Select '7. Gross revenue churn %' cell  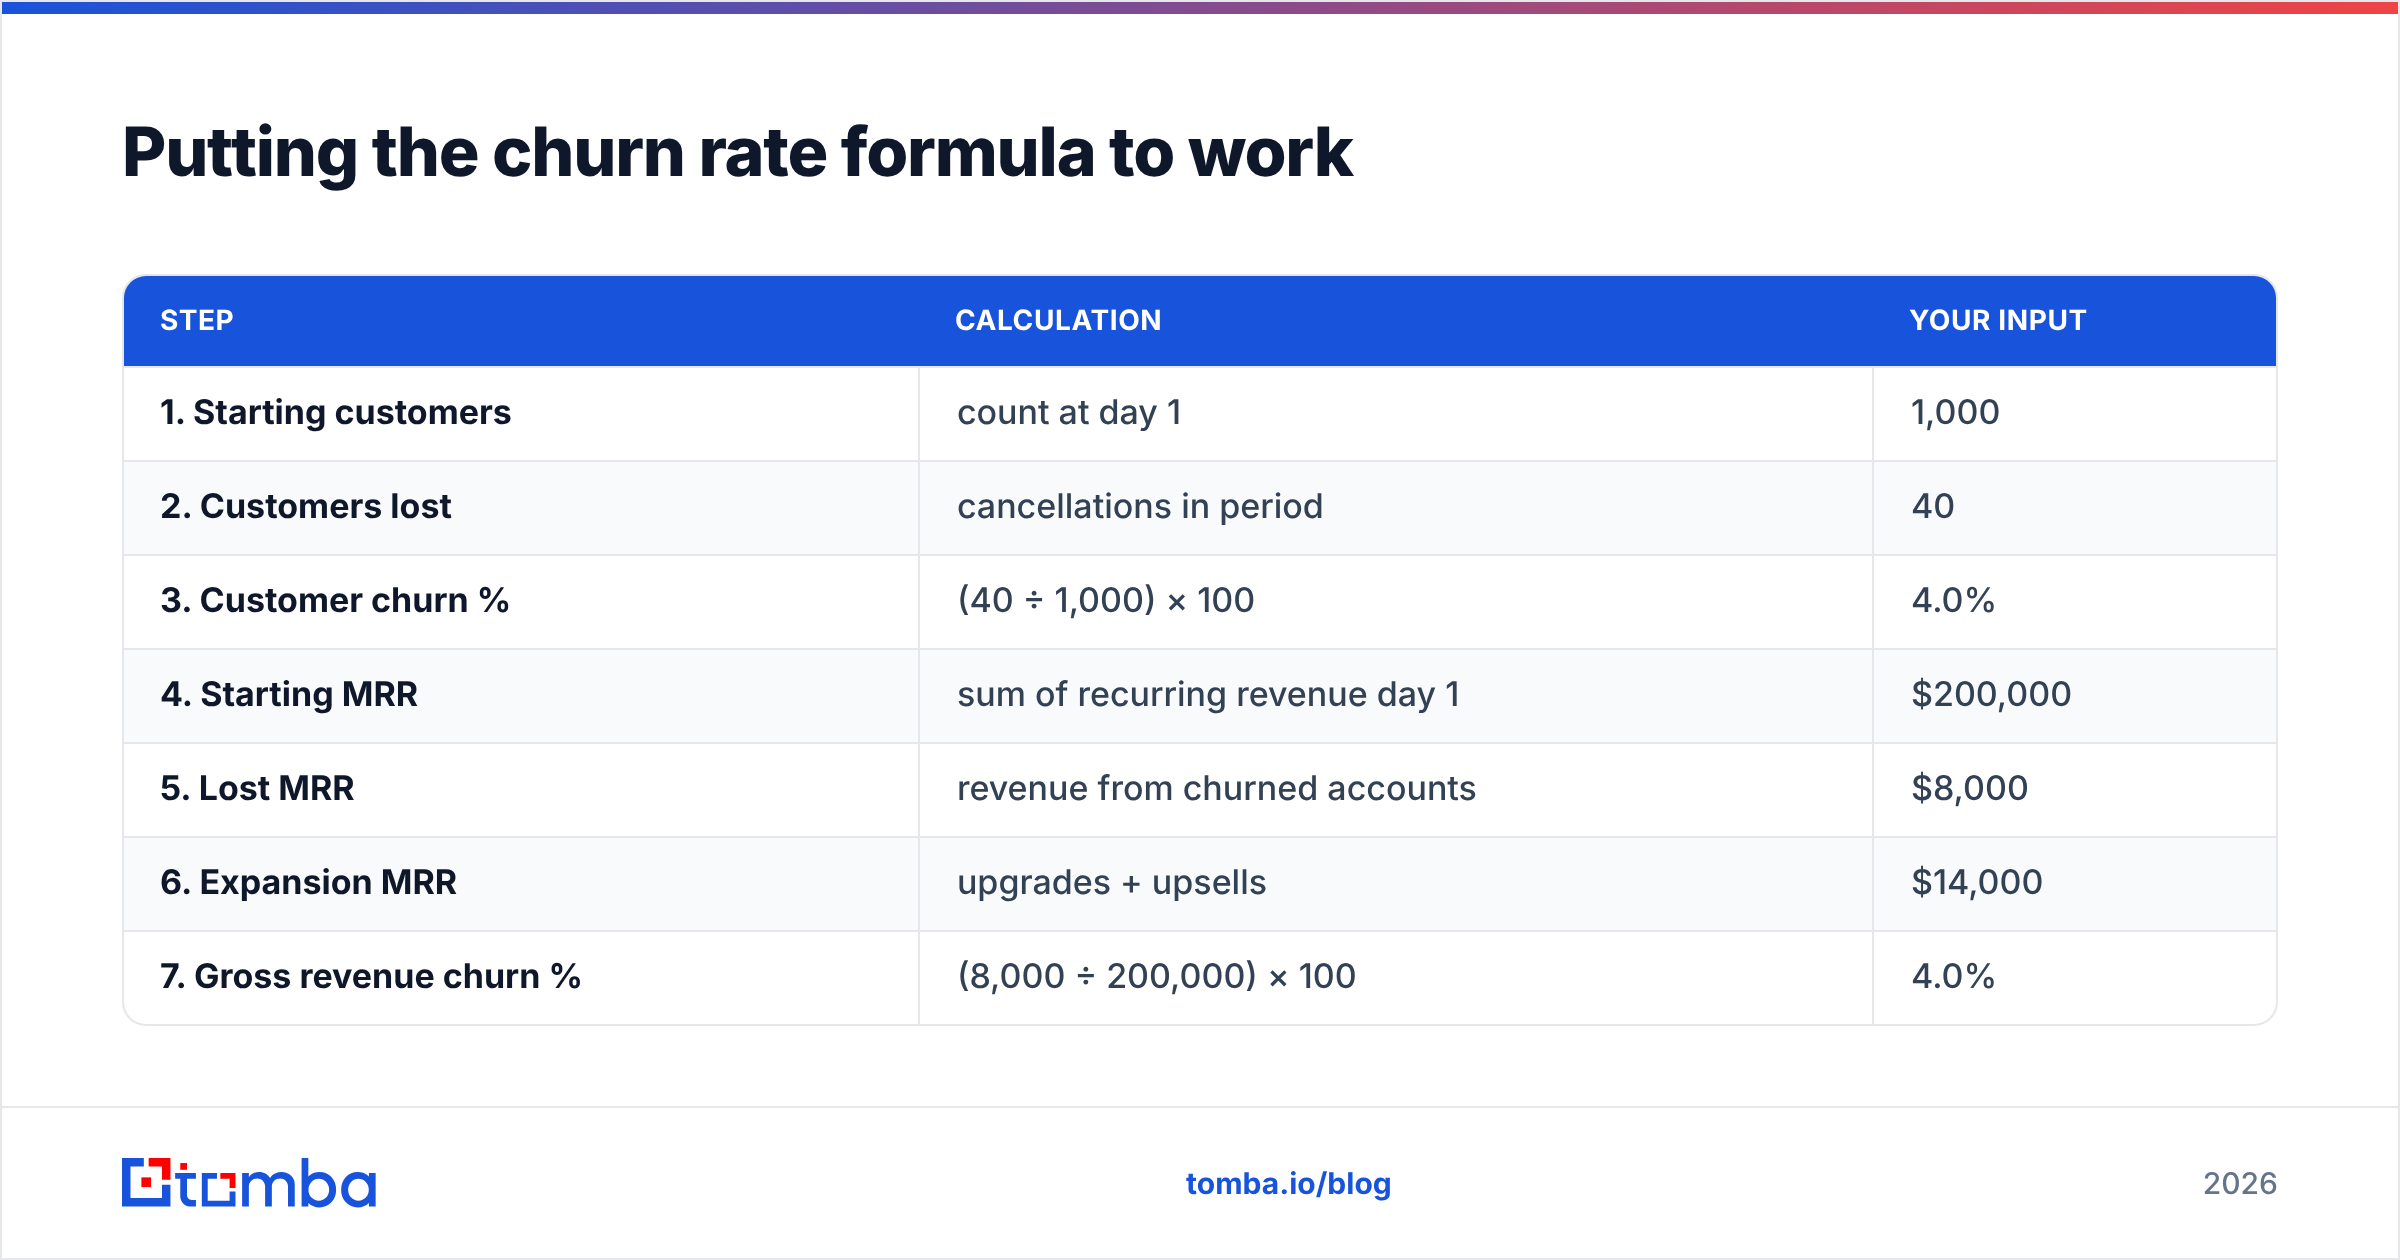coord(521,977)
